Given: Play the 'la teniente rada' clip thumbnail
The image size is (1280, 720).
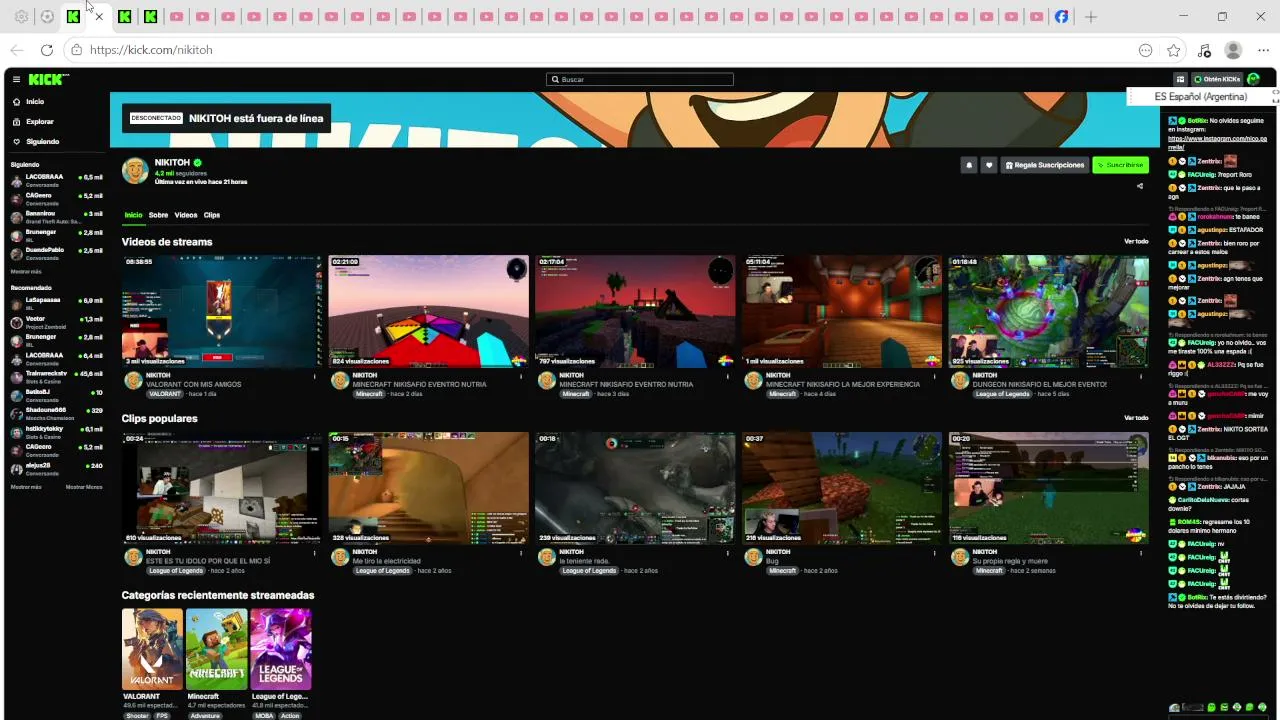Looking at the screenshot, I should click(635, 488).
